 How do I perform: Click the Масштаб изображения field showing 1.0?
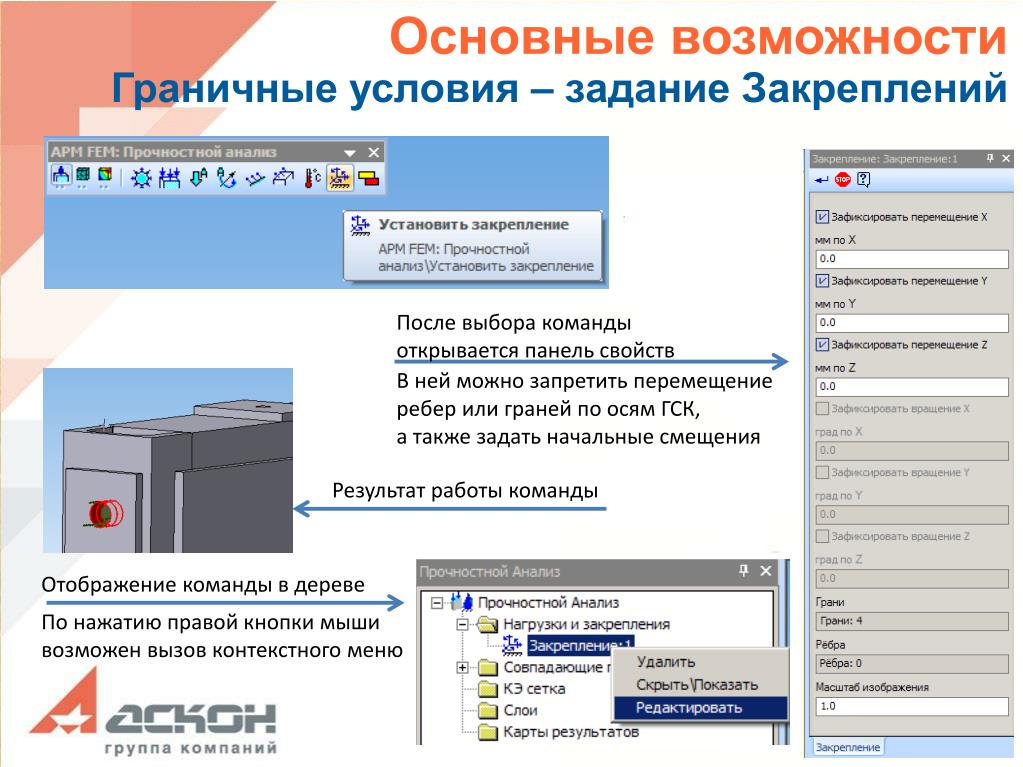(911, 706)
